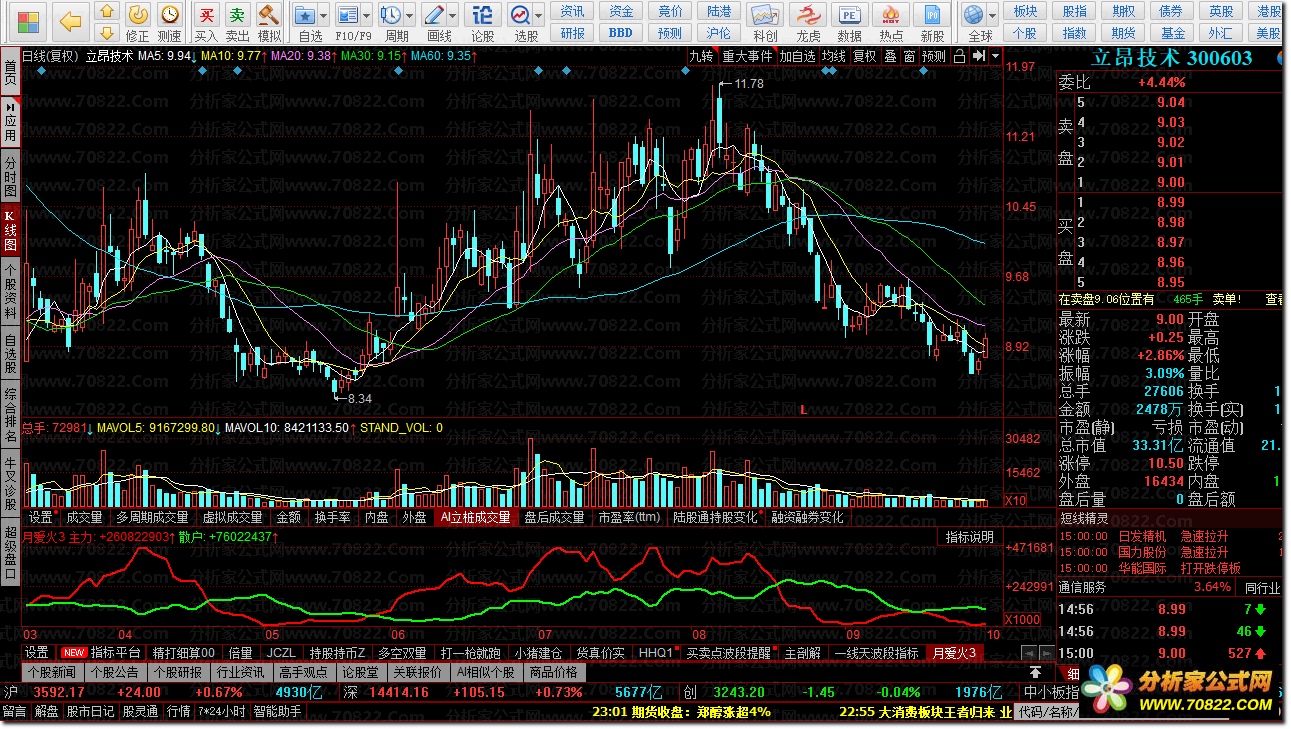Open the F10/F9 info icon
The image size is (1291, 729).
click(348, 13)
